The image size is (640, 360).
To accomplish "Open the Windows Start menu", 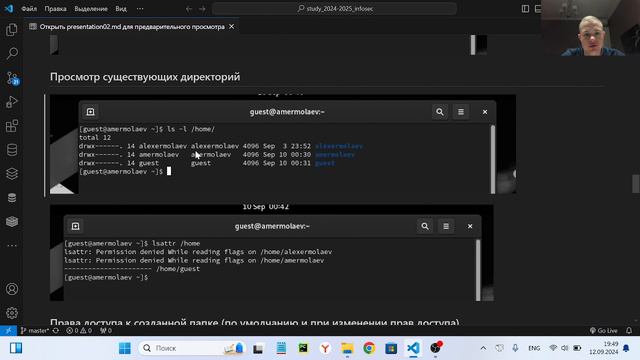I will click(125, 348).
